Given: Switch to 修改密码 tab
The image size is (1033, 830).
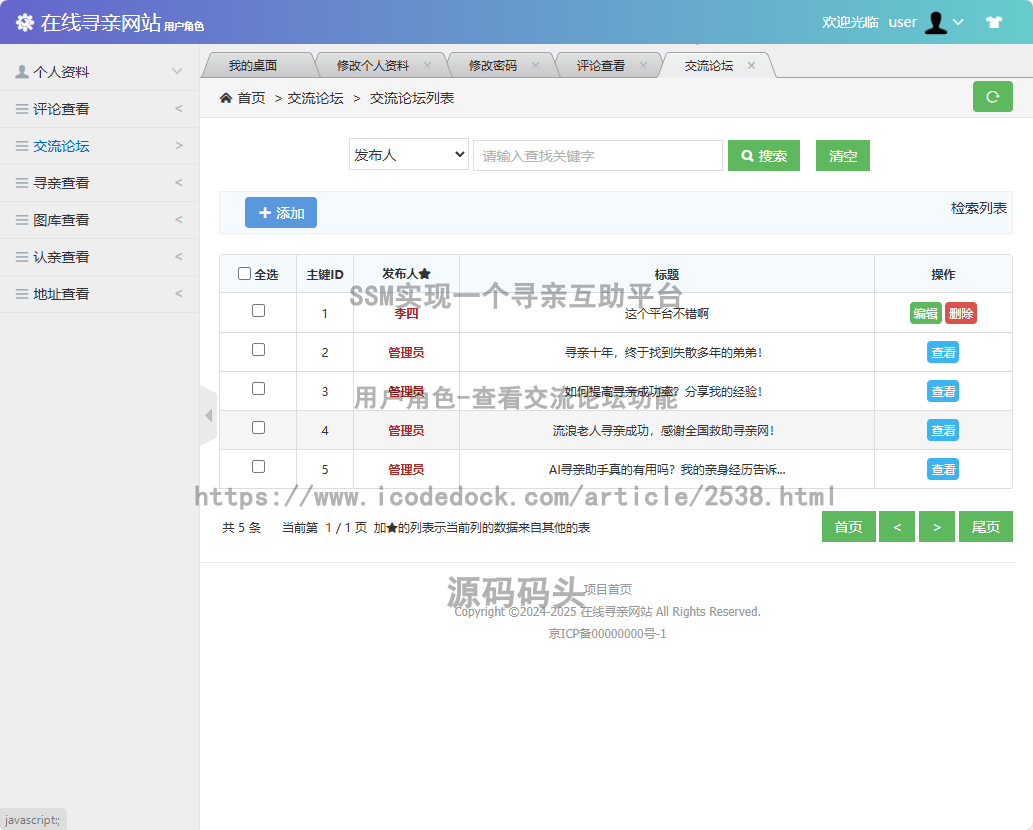Looking at the screenshot, I should pos(493,65).
